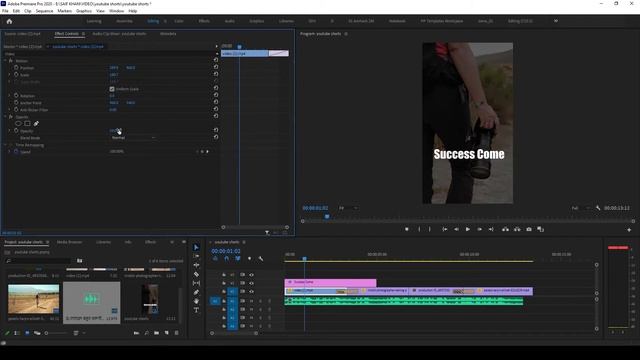Open the Markers menu

pyautogui.click(x=64, y=11)
